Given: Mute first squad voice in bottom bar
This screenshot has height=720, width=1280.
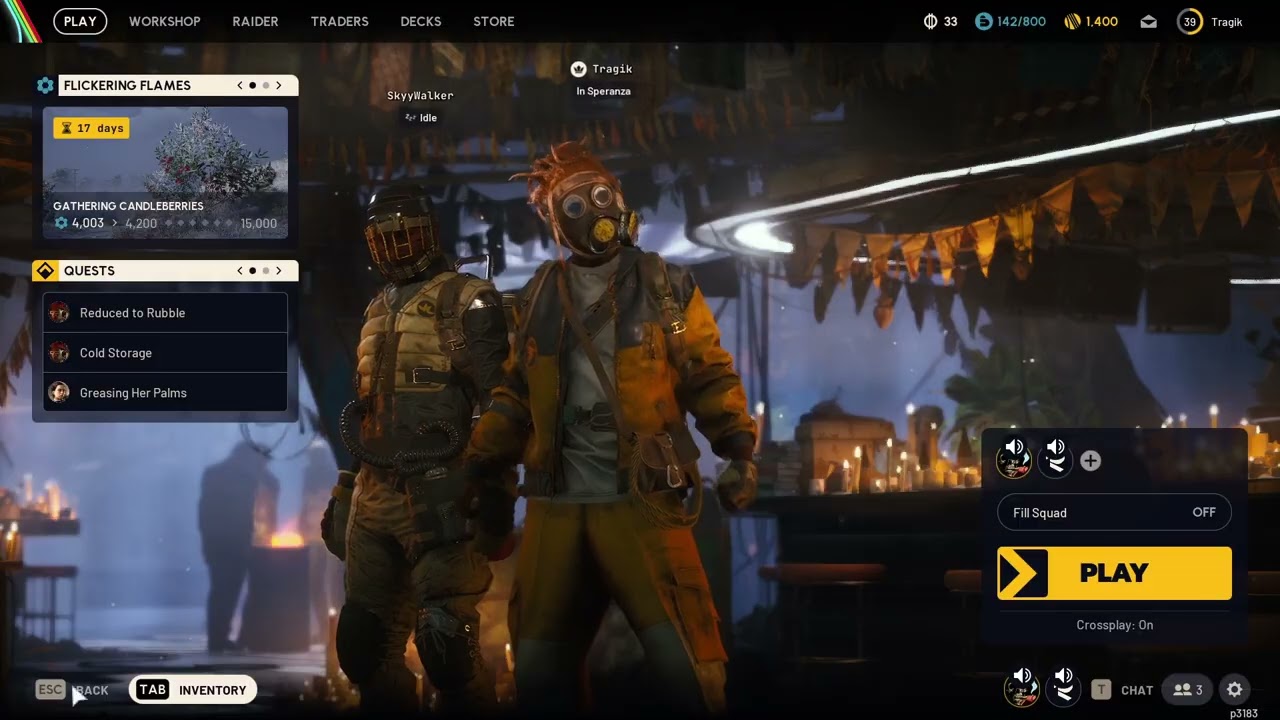Looking at the screenshot, I should pyautogui.click(x=1021, y=689).
